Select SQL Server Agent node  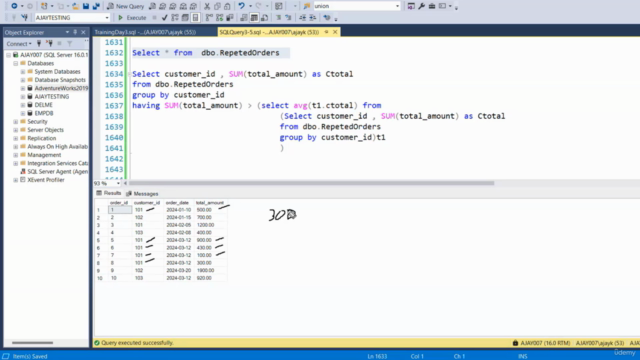click(57, 171)
